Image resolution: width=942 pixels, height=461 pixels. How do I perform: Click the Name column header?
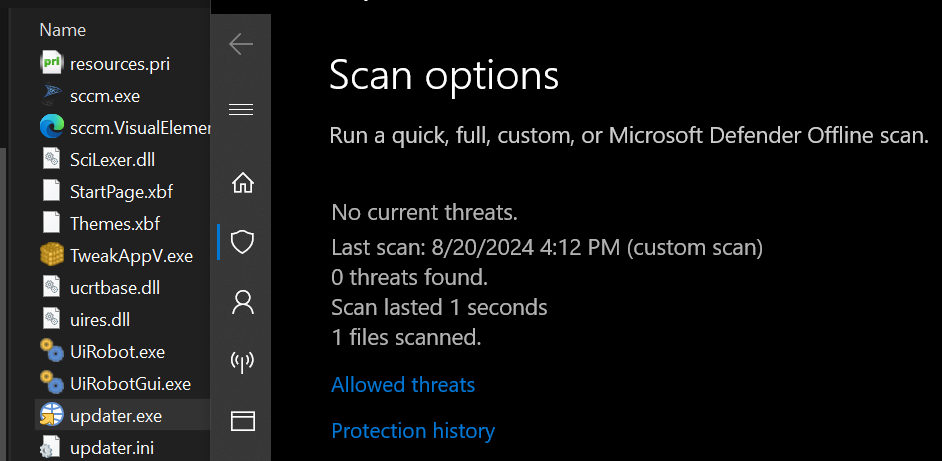coord(62,30)
